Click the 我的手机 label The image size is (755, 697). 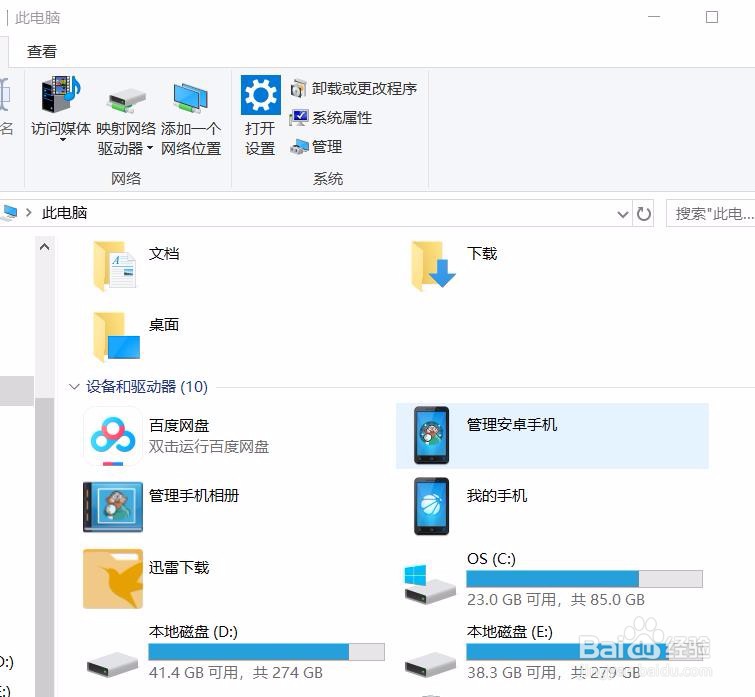pyautogui.click(x=497, y=495)
